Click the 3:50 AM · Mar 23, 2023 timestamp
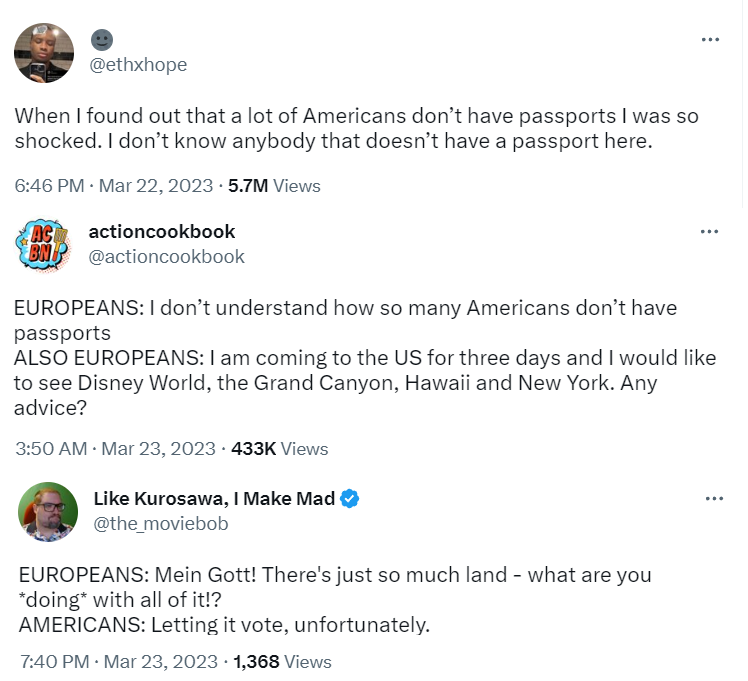 pyautogui.click(x=116, y=449)
